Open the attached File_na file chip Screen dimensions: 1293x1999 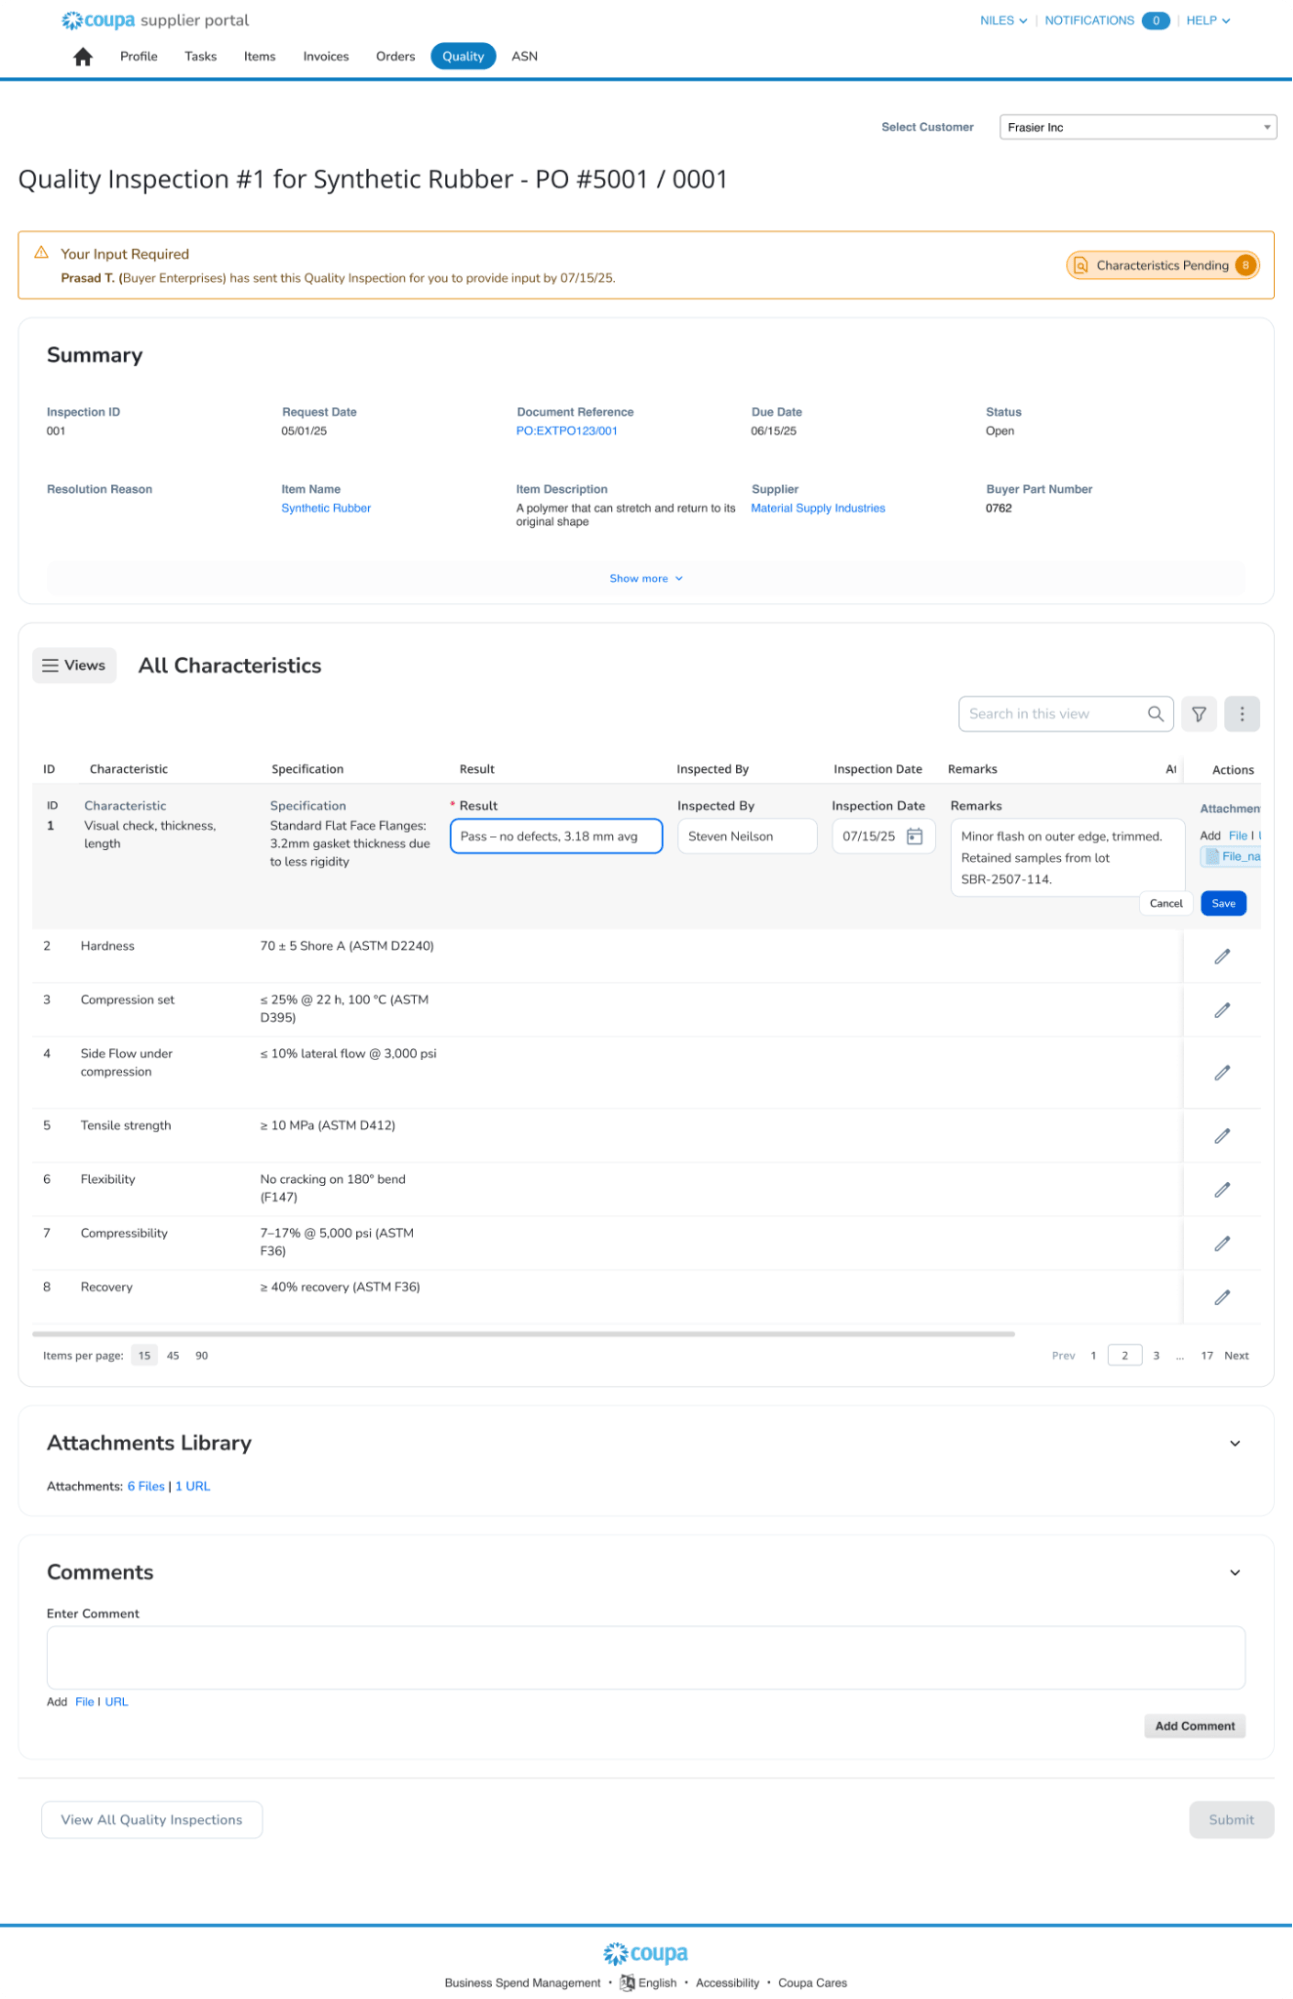(1231, 857)
